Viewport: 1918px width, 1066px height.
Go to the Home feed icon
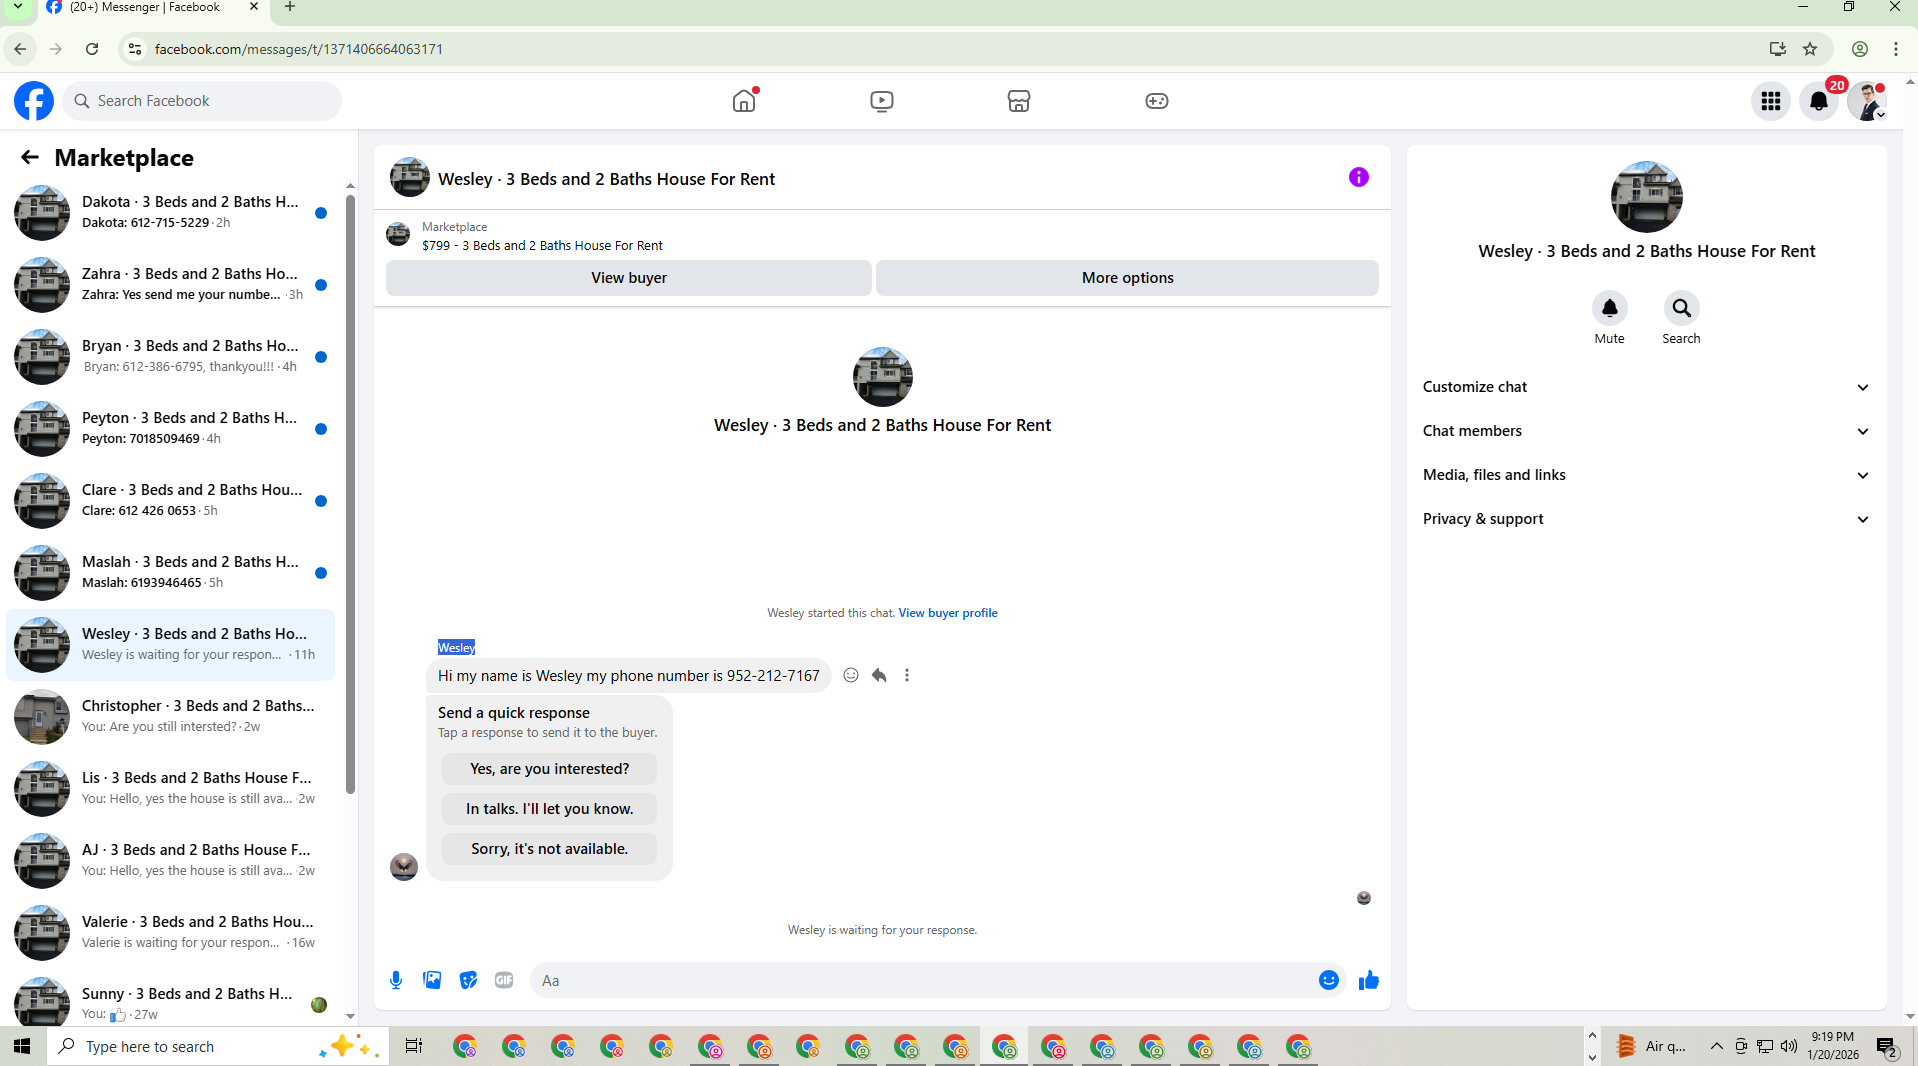click(x=744, y=101)
